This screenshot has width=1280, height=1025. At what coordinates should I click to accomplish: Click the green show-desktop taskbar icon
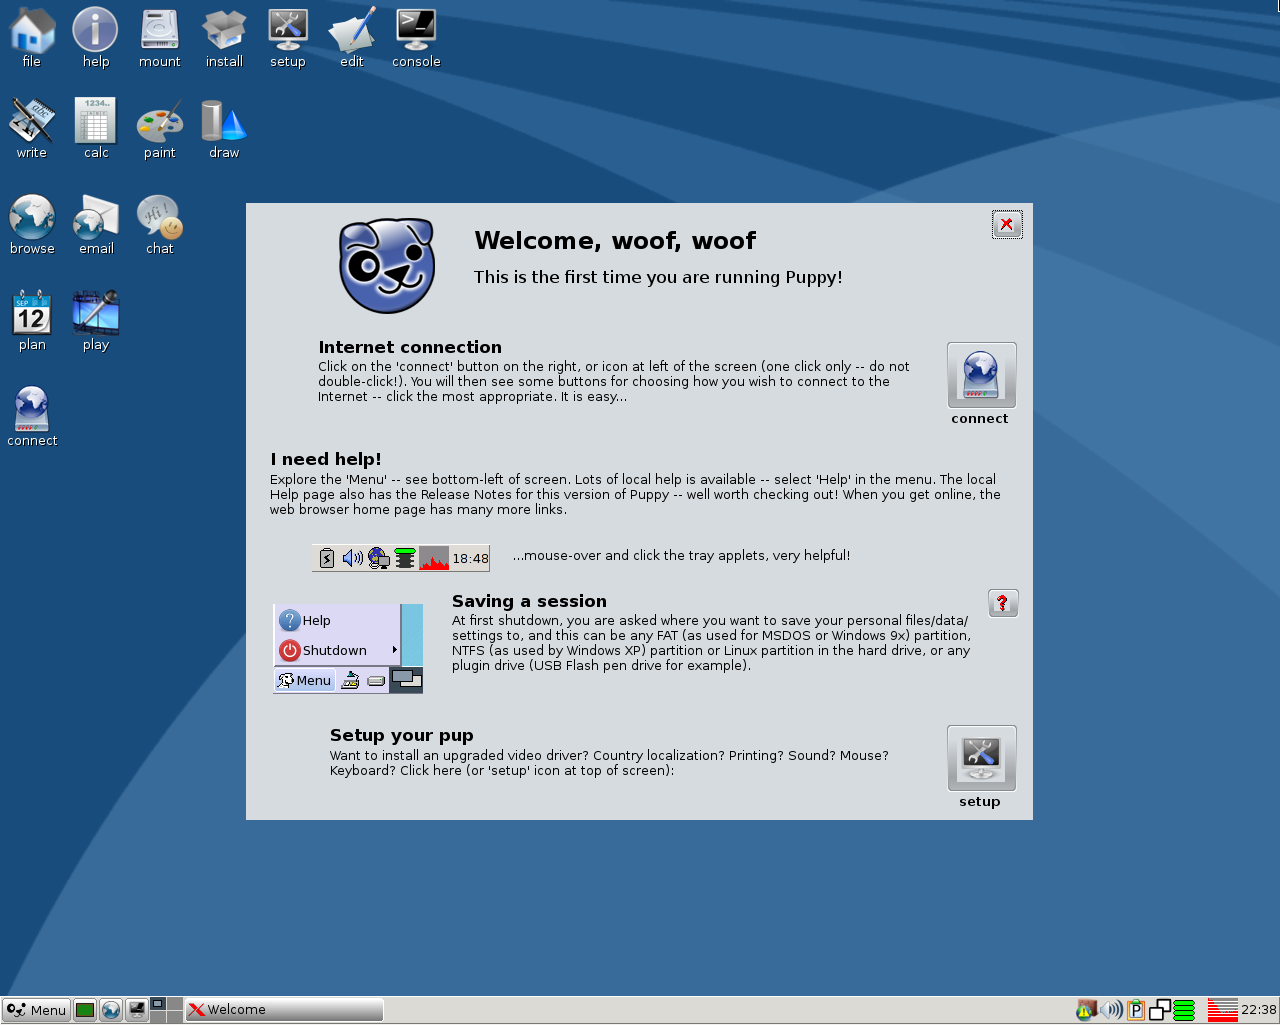pos(85,1010)
